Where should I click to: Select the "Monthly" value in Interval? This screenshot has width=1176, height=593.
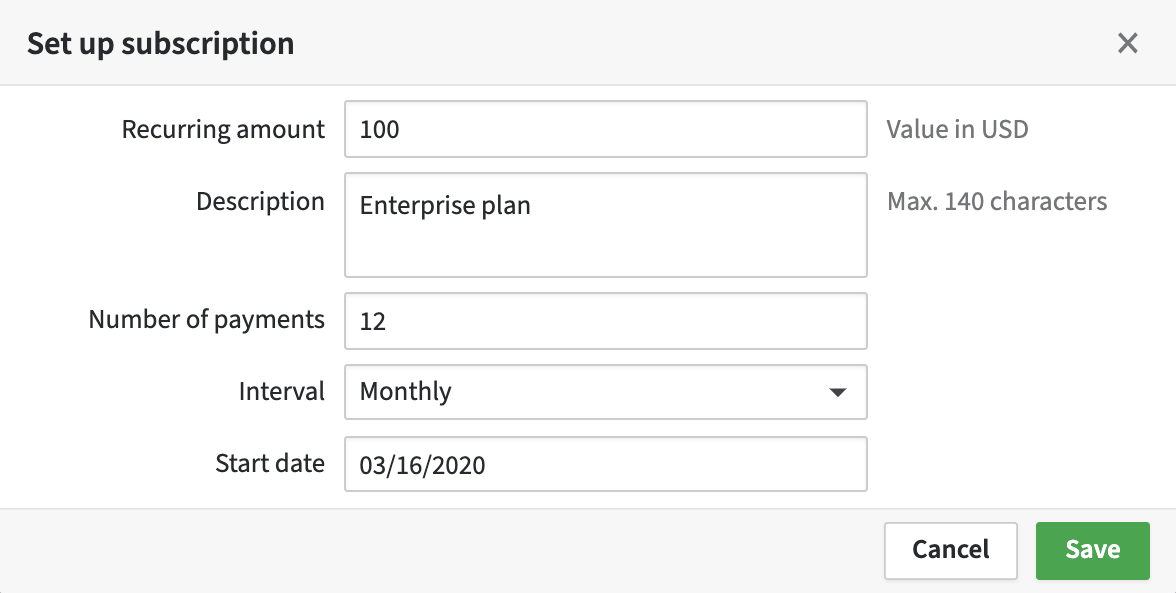click(x=405, y=391)
